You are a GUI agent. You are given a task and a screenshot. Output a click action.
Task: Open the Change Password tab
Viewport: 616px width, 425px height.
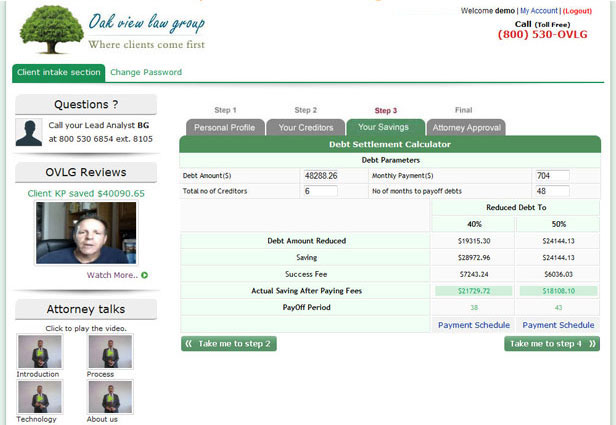(146, 72)
